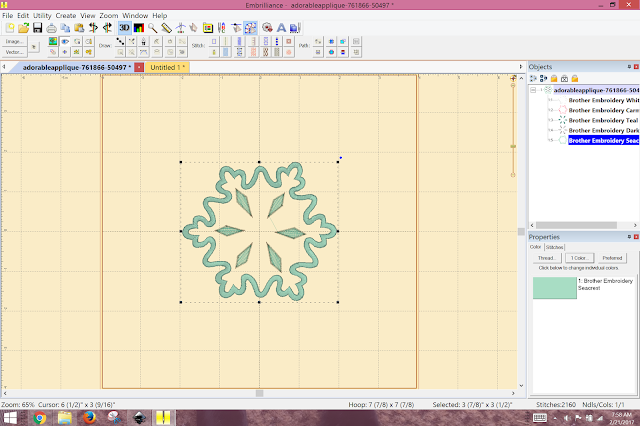Click the hand pan tool icon

tap(193, 28)
